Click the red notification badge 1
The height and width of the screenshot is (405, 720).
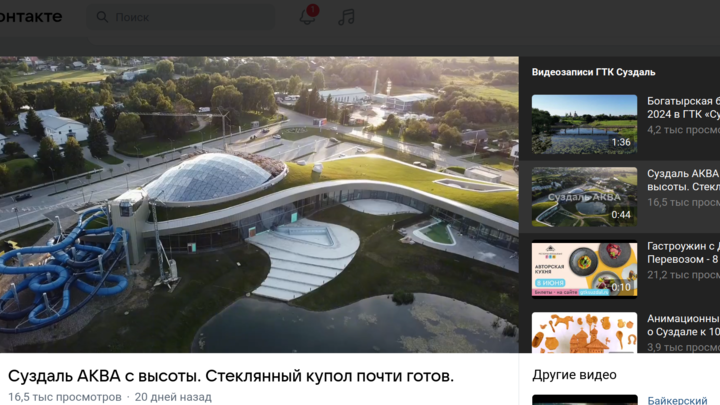(313, 10)
